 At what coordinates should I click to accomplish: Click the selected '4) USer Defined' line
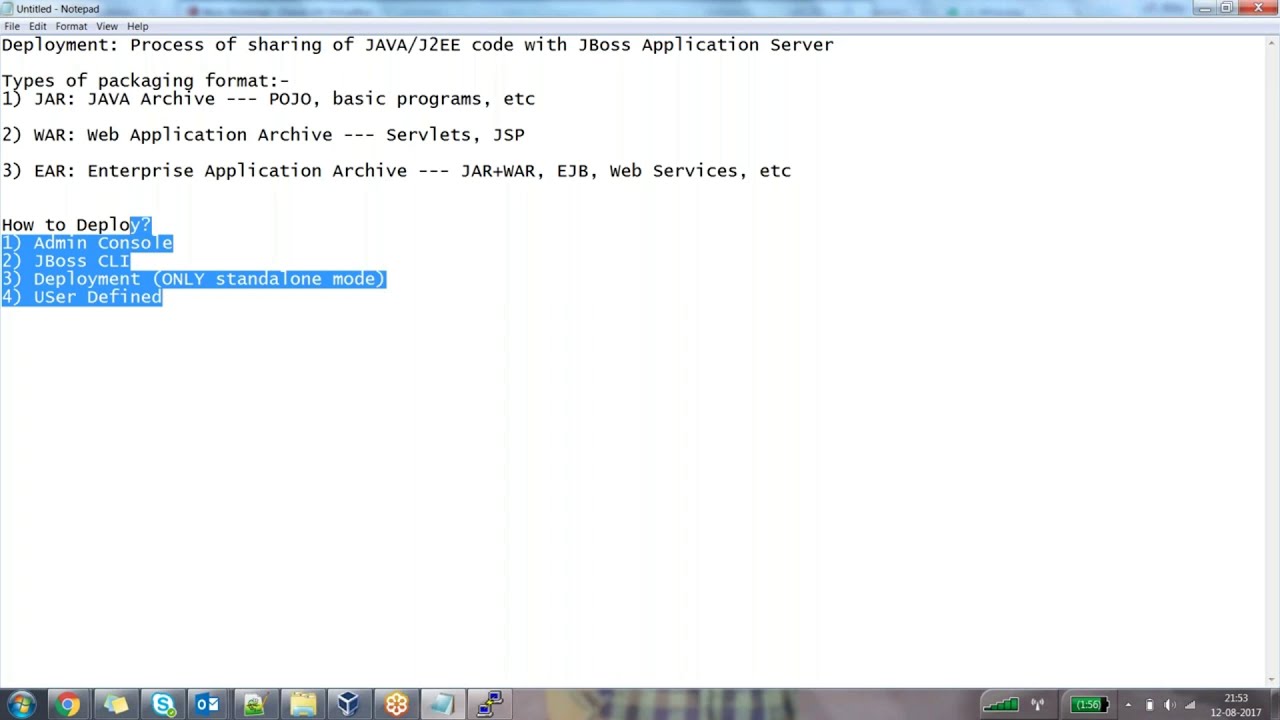(x=81, y=297)
